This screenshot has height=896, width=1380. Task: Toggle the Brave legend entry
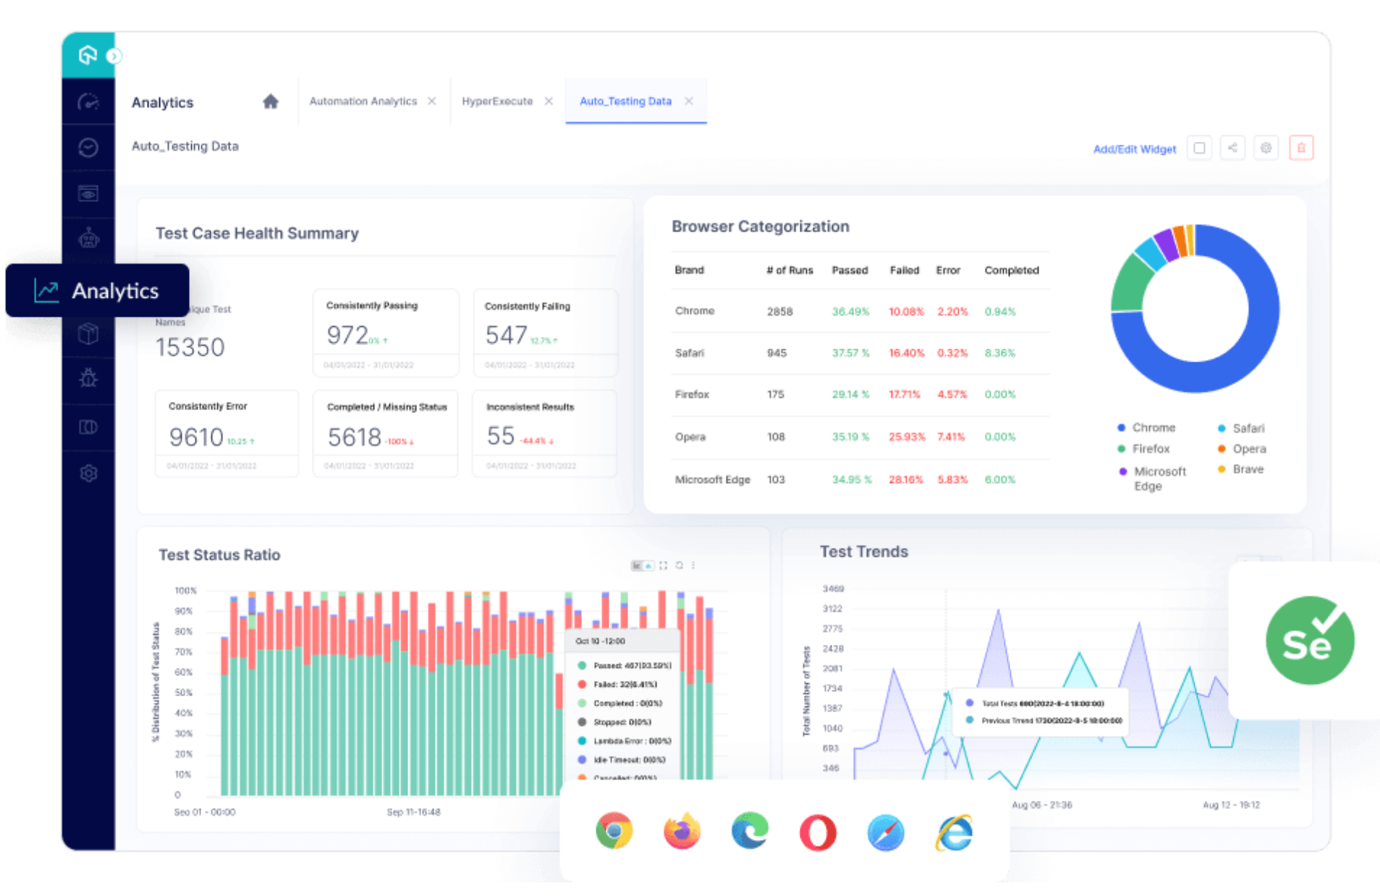[x=1240, y=469]
